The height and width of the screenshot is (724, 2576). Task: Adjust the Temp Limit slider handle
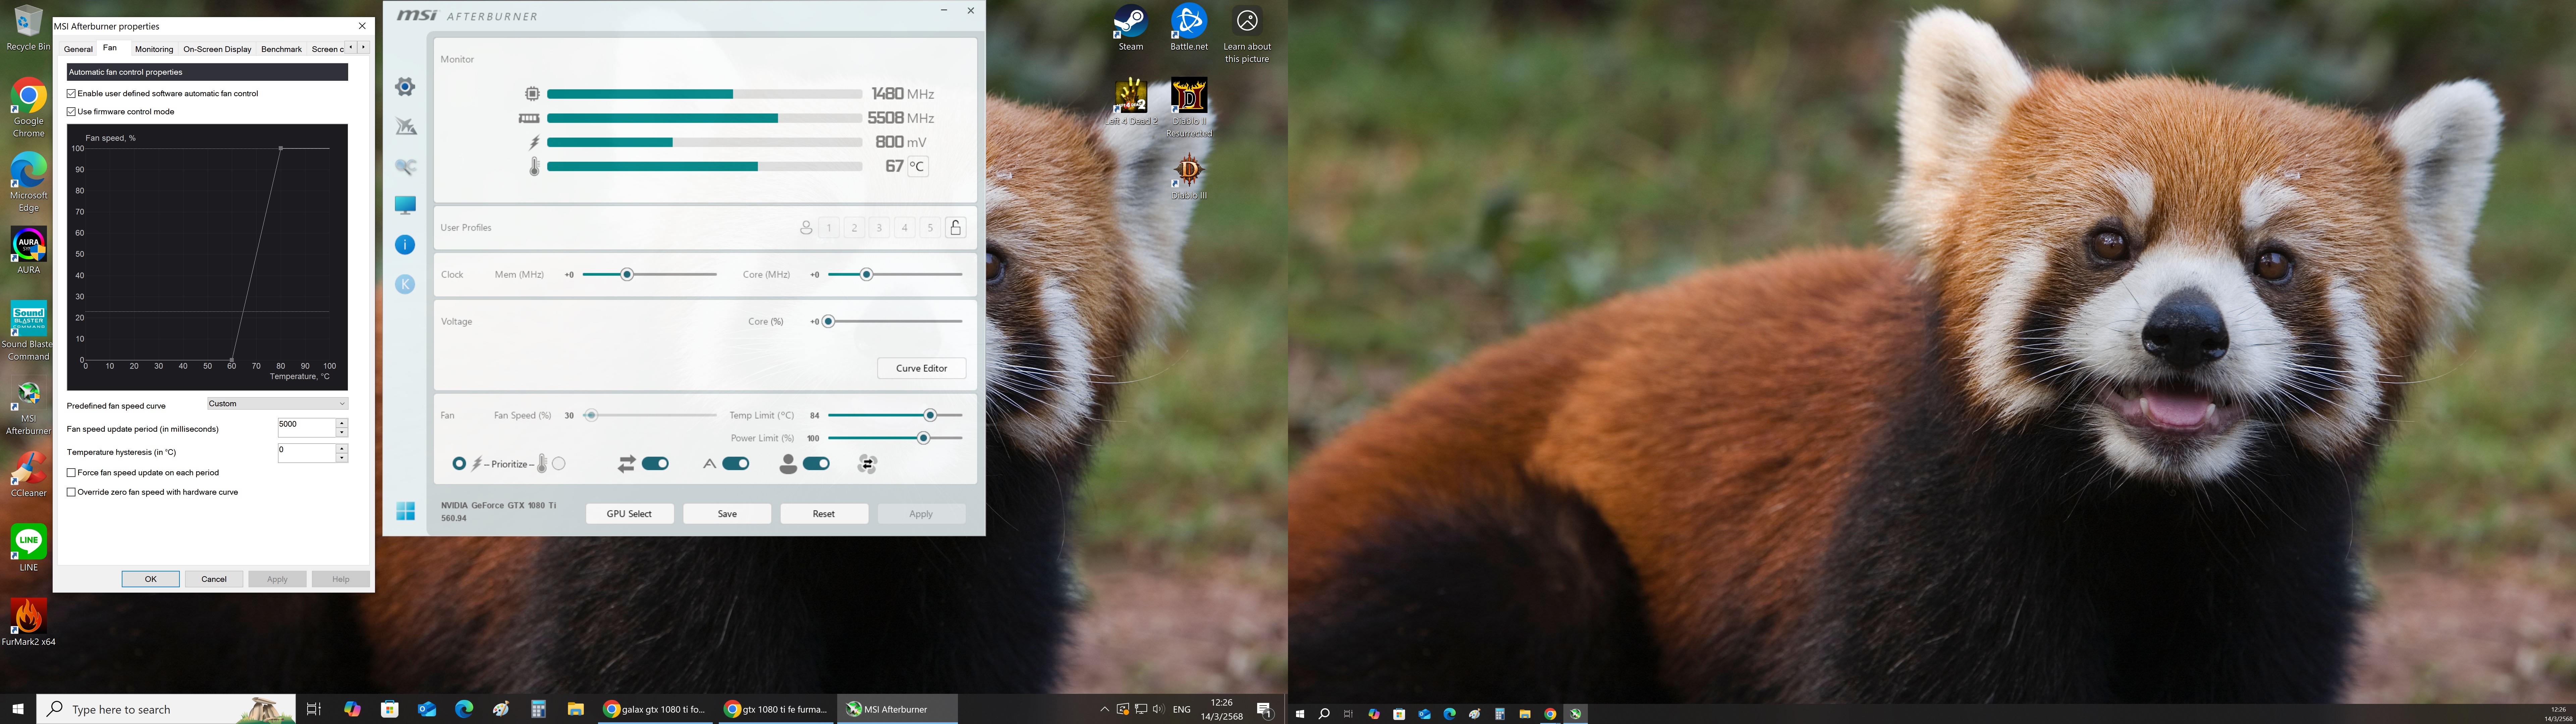[x=930, y=415]
